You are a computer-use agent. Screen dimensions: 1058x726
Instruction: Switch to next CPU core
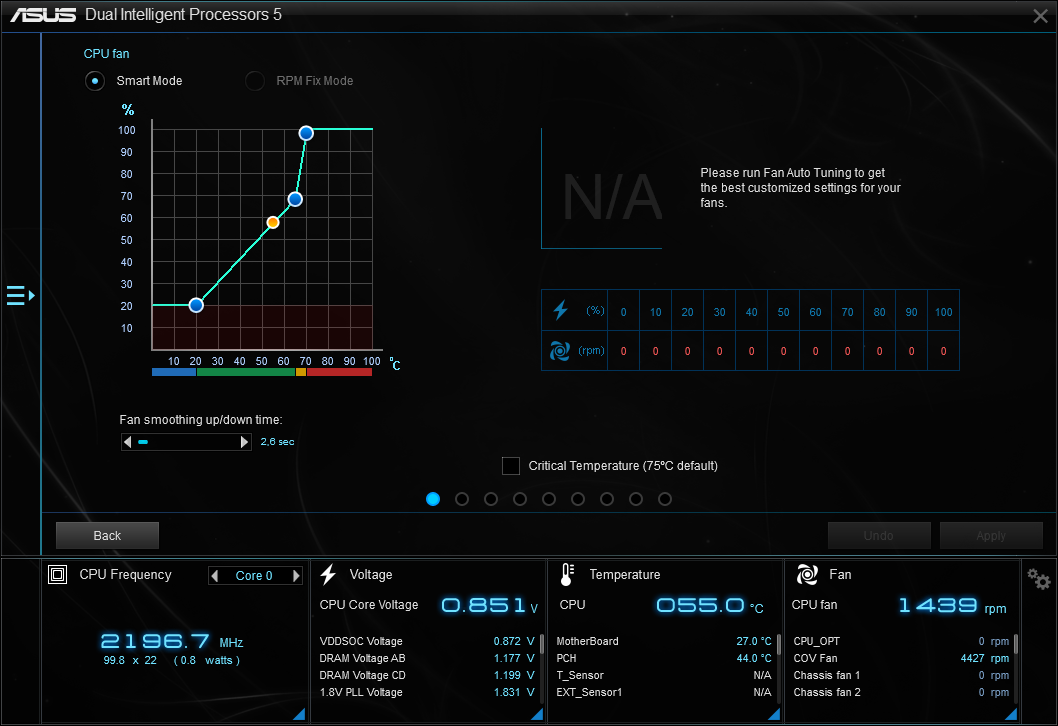(x=296, y=576)
